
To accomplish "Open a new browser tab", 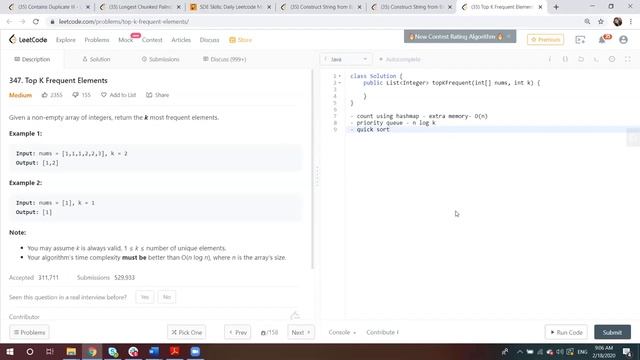I will pyautogui.click(x=556, y=7).
